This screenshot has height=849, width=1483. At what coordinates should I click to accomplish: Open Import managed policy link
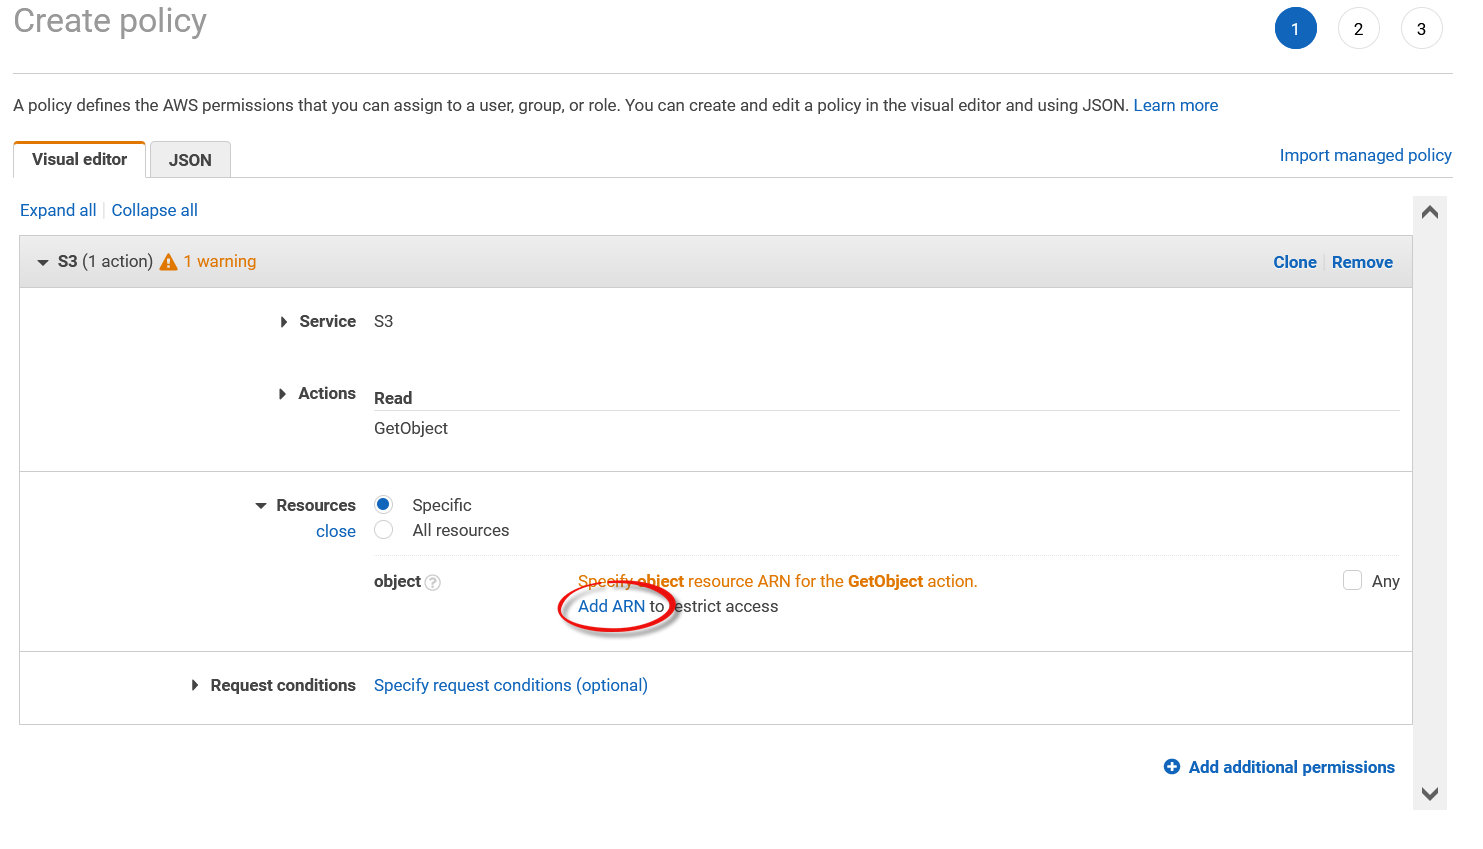pos(1365,155)
